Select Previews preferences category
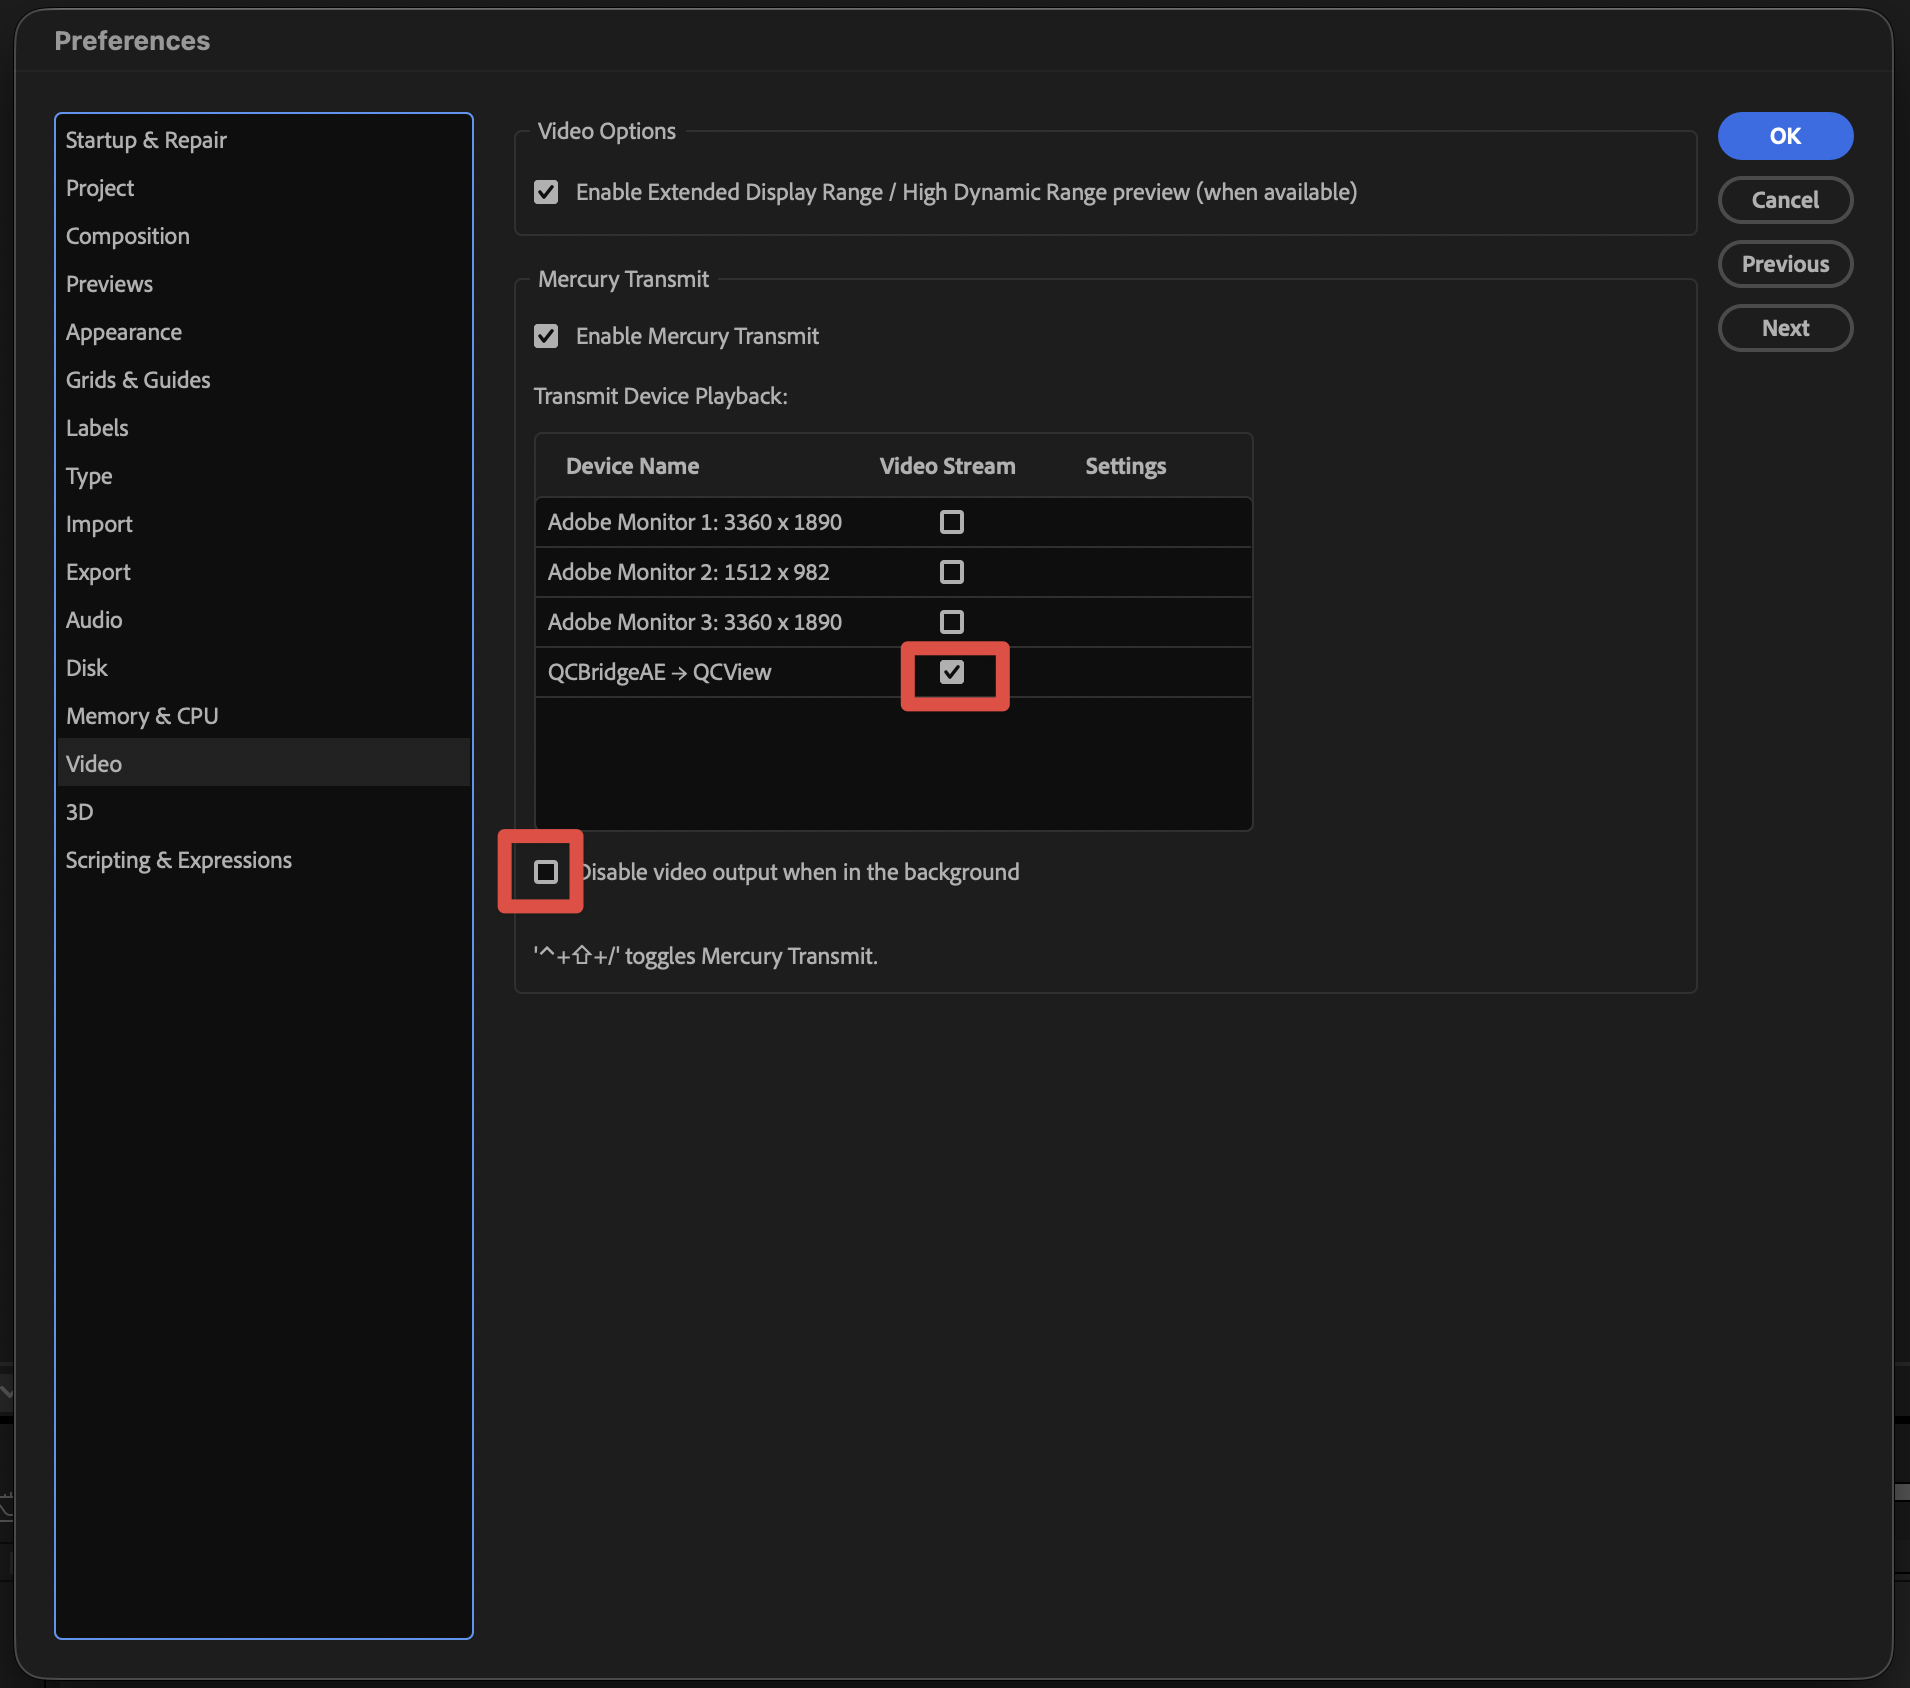Viewport: 1910px width, 1688px height. click(x=264, y=284)
